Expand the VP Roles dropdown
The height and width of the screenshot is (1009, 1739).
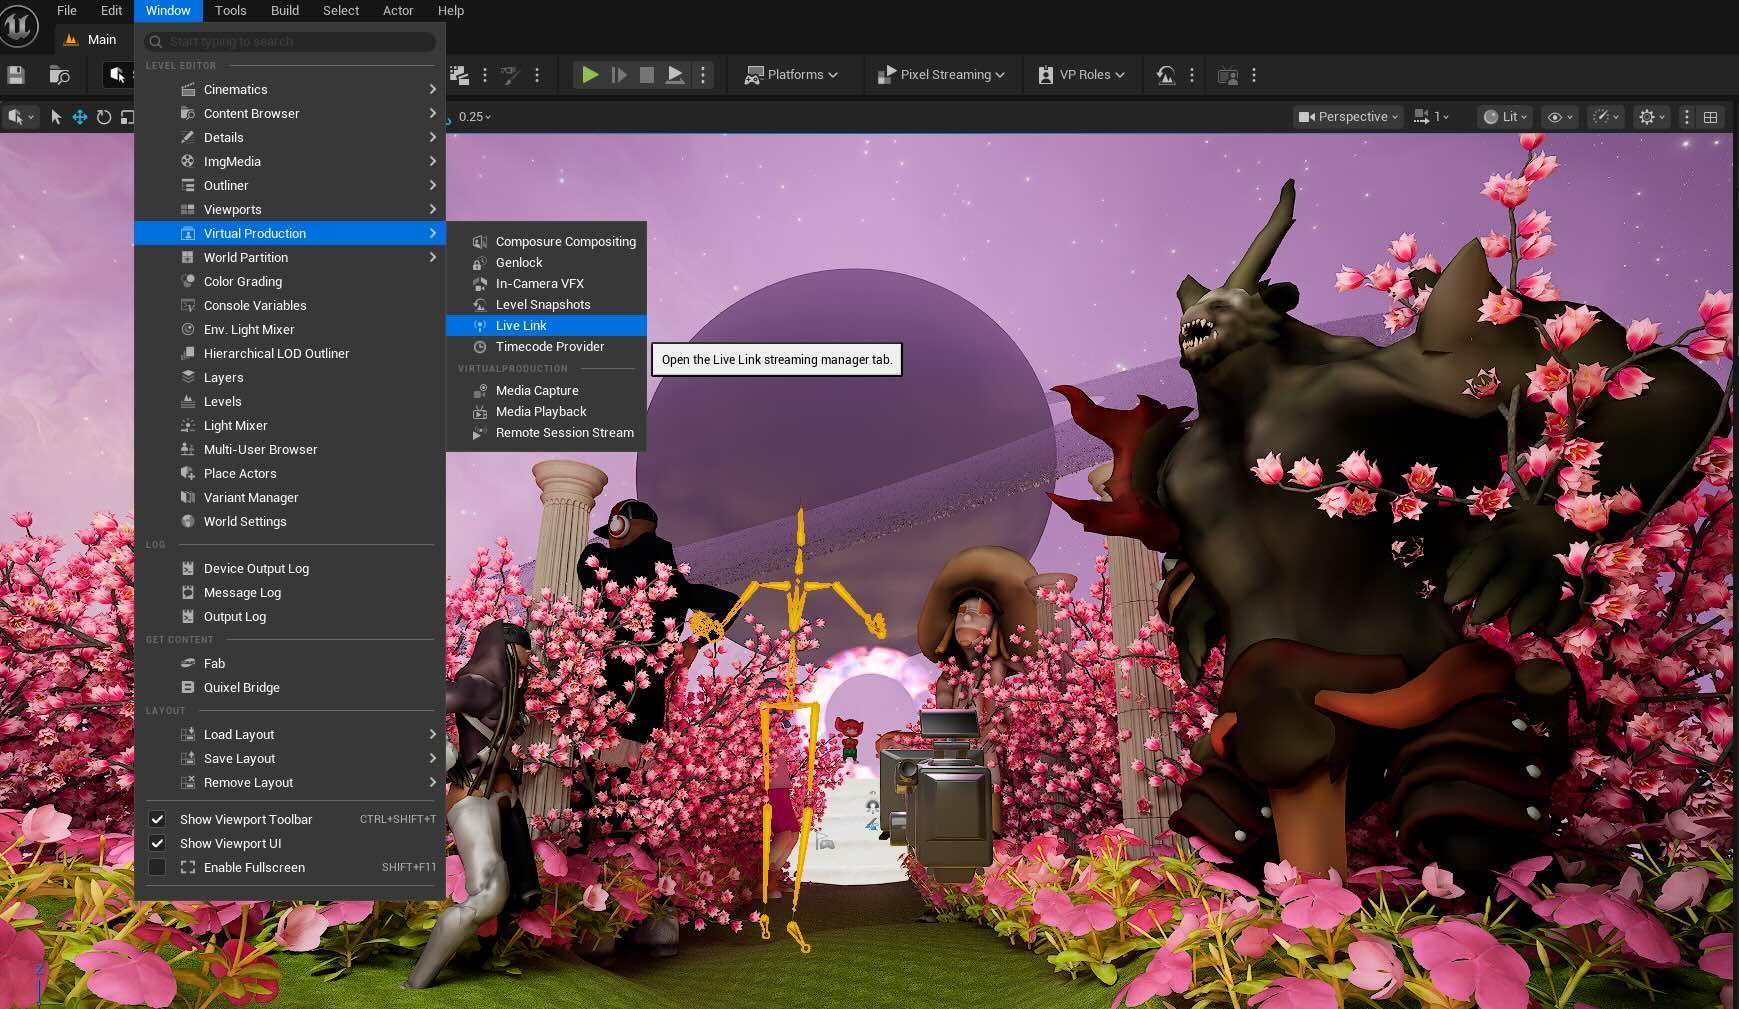click(x=1082, y=75)
